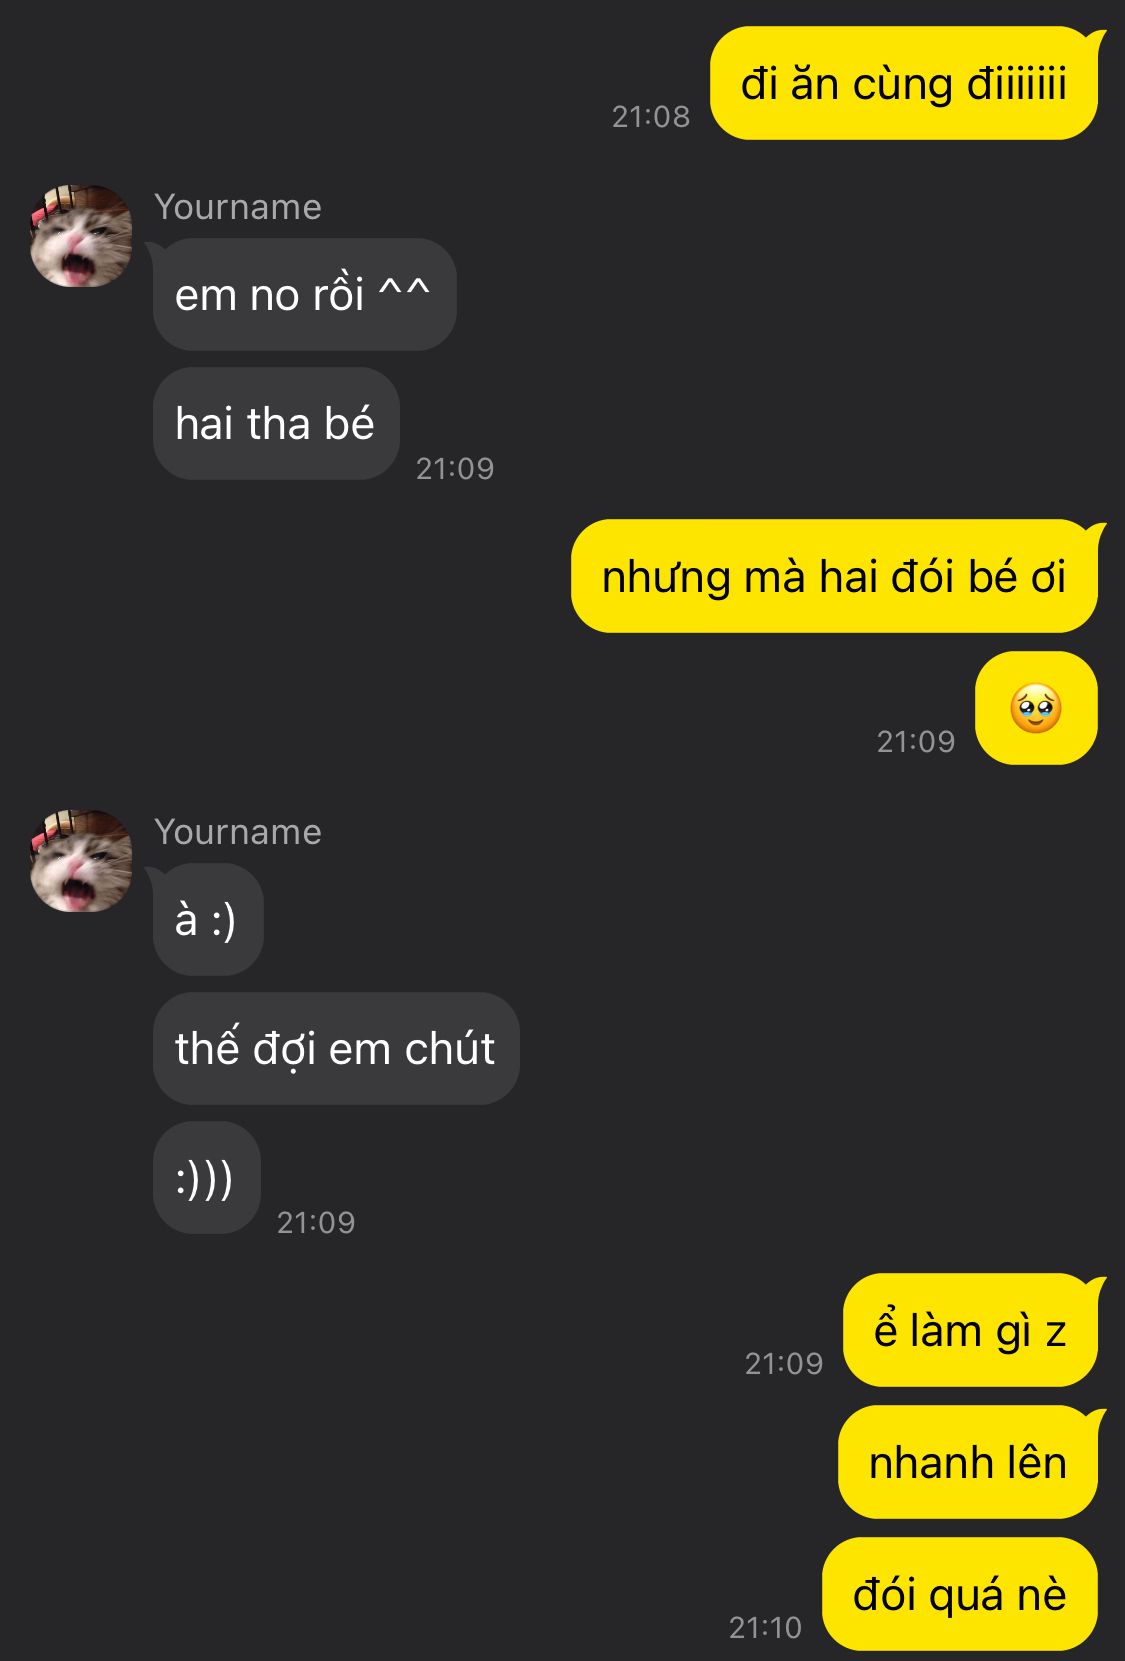Click the 21:09 timestamp beside 'hai tha bé'
The width and height of the screenshot is (1125, 1661).
click(455, 469)
